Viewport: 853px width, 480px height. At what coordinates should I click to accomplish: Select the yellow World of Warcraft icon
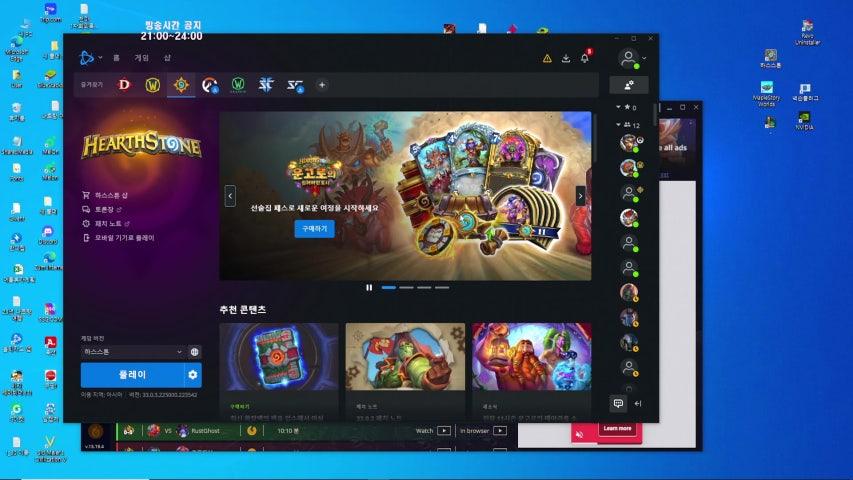pyautogui.click(x=153, y=85)
